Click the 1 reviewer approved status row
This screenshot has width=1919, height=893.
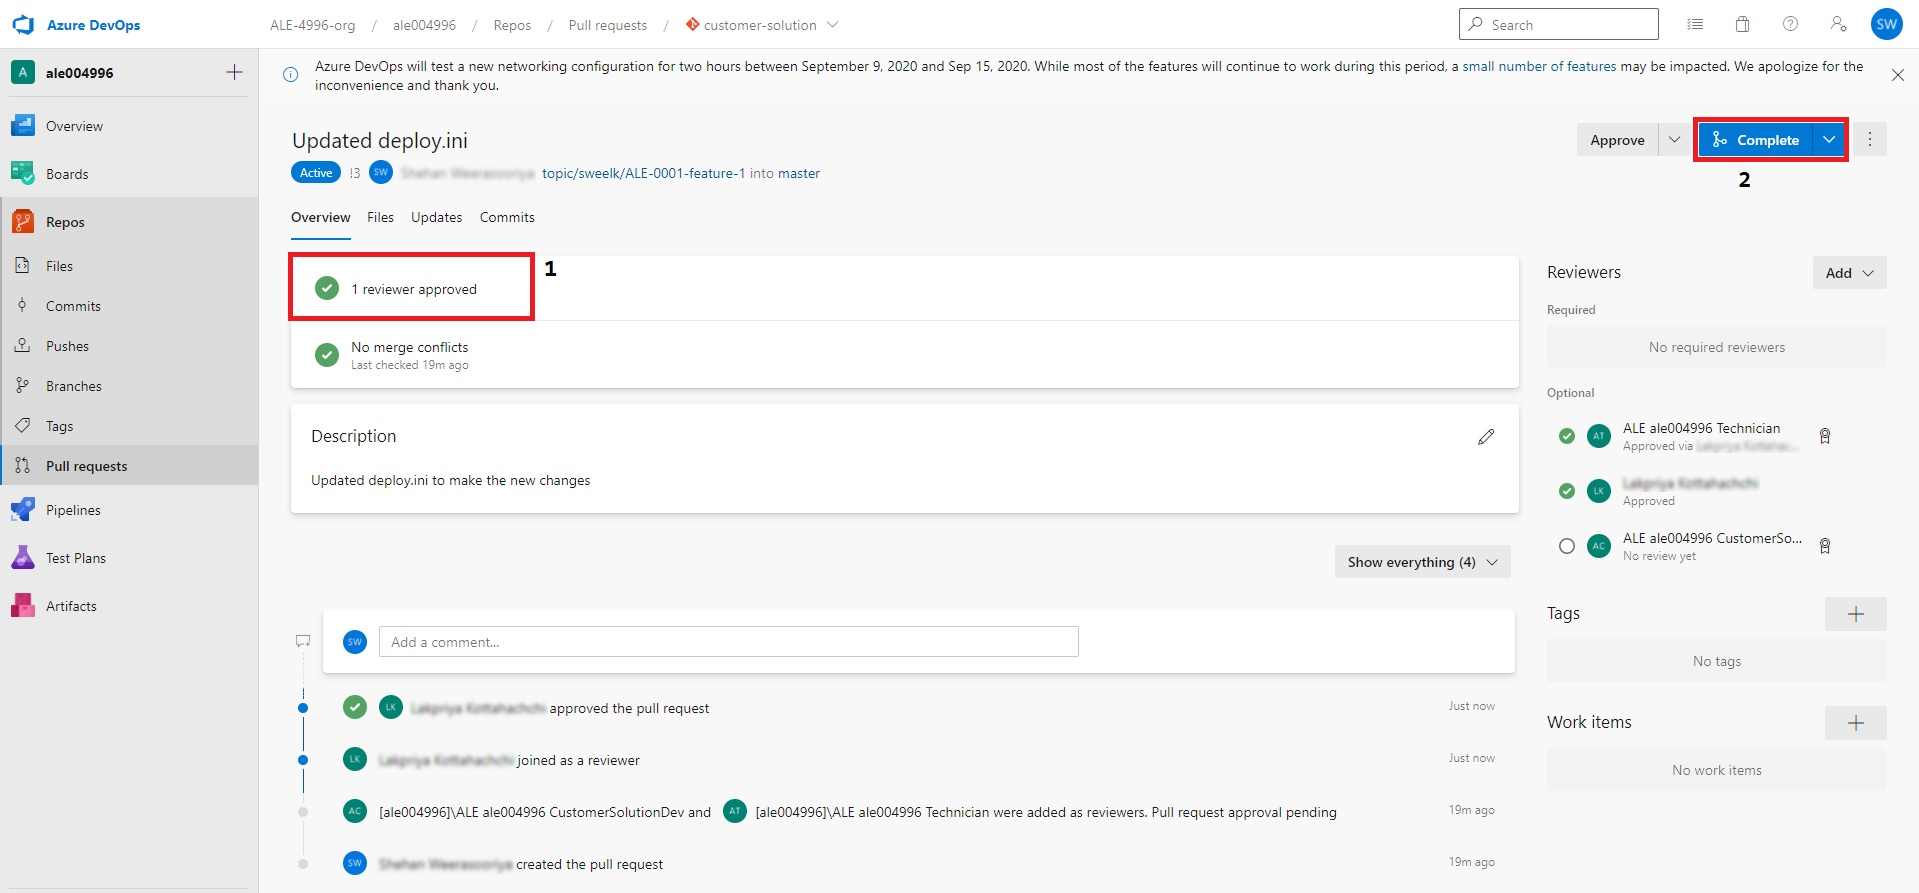(x=904, y=288)
